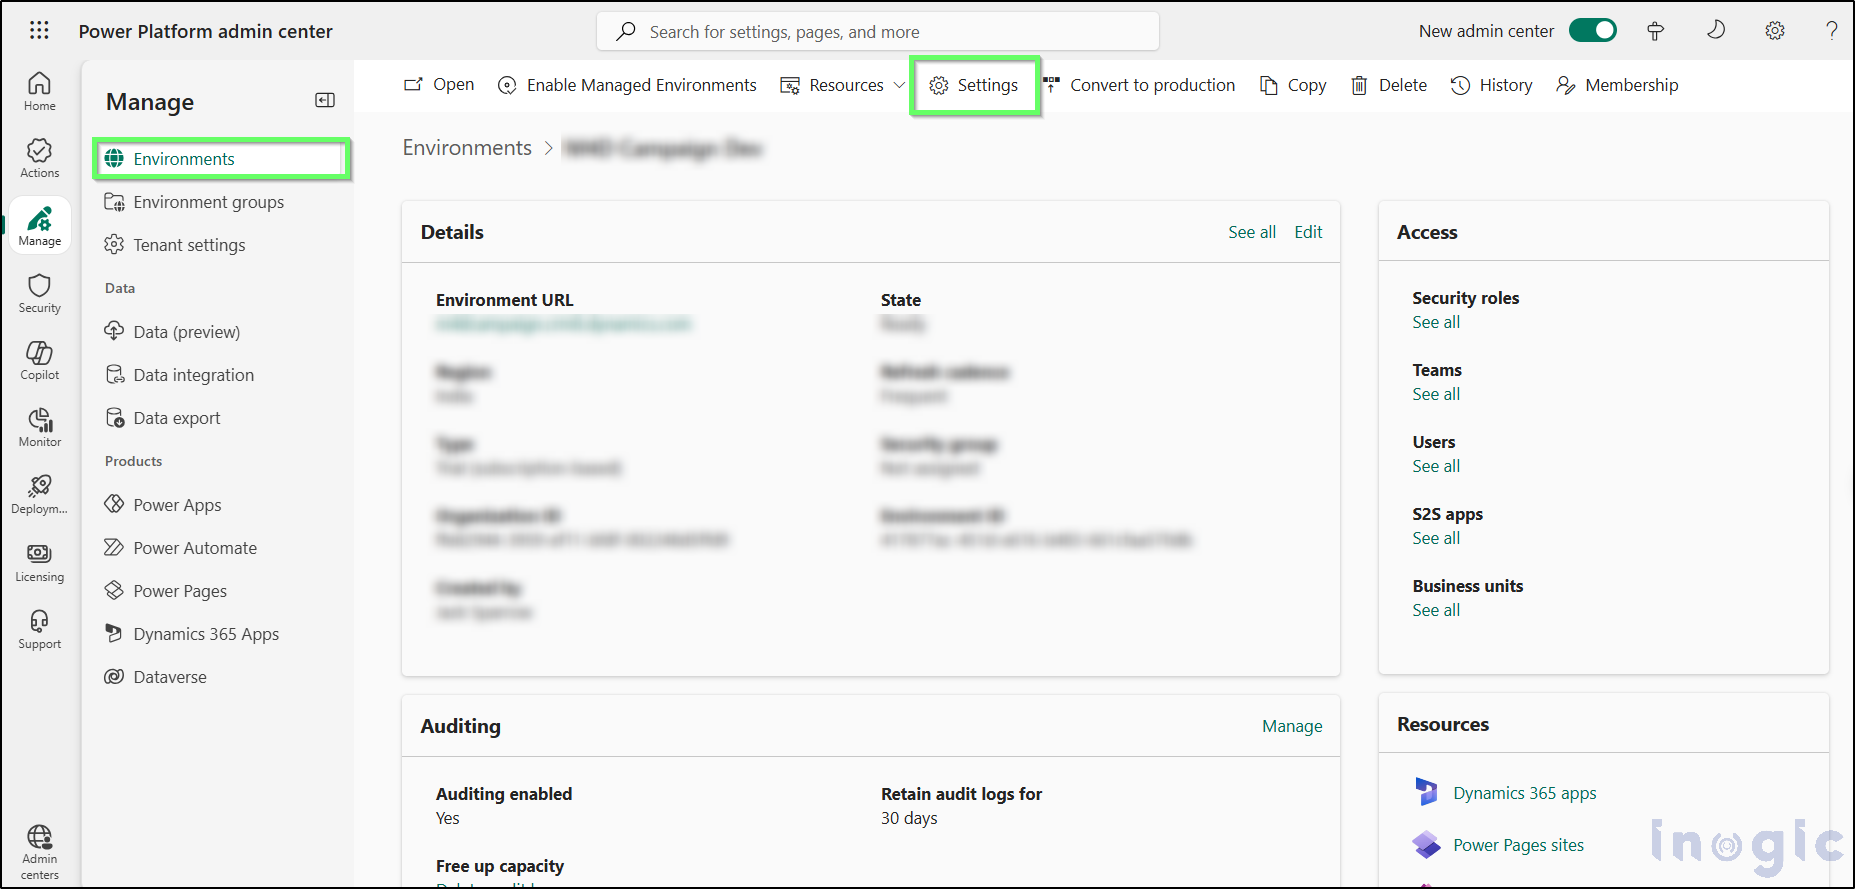Collapse the Manage navigation pane
The image size is (1855, 889).
tap(325, 100)
